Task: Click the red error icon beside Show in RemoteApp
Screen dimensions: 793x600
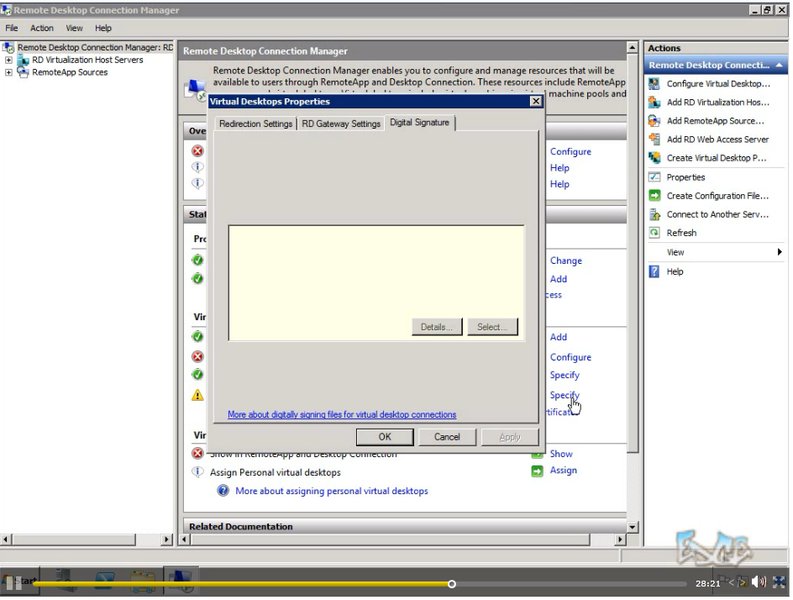Action: (x=198, y=453)
